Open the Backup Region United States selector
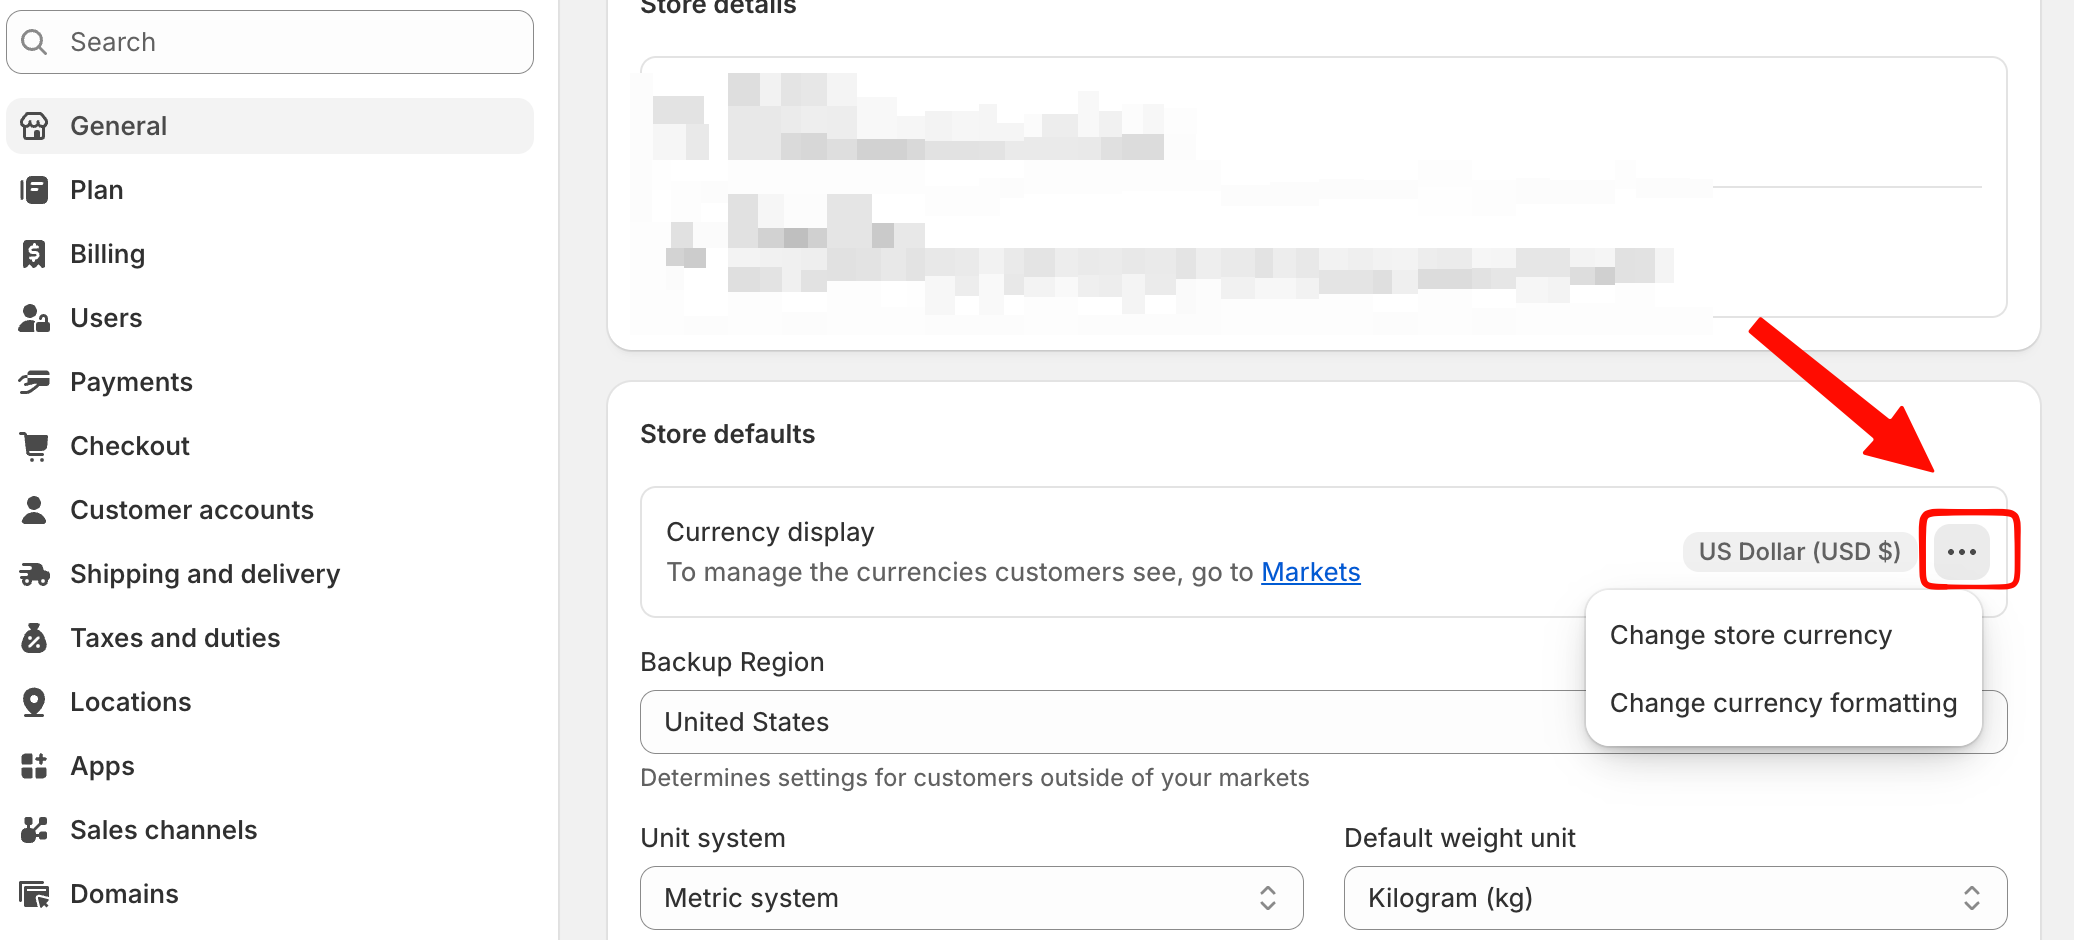Screen dimensions: 2074x940 1100,722
